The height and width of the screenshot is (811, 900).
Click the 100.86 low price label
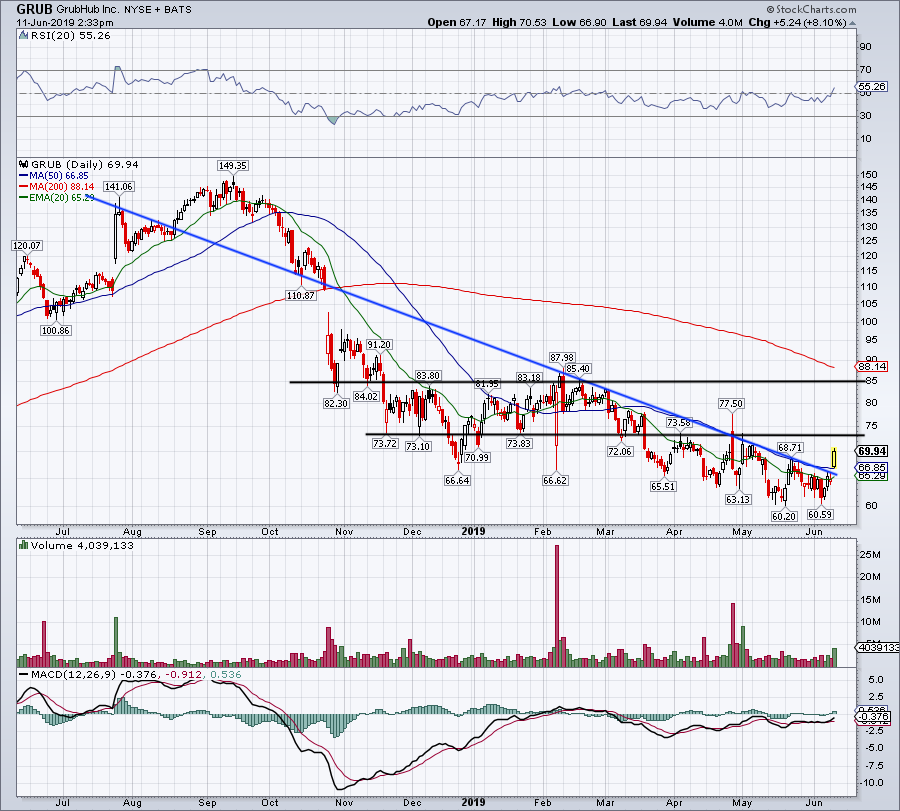(56, 330)
